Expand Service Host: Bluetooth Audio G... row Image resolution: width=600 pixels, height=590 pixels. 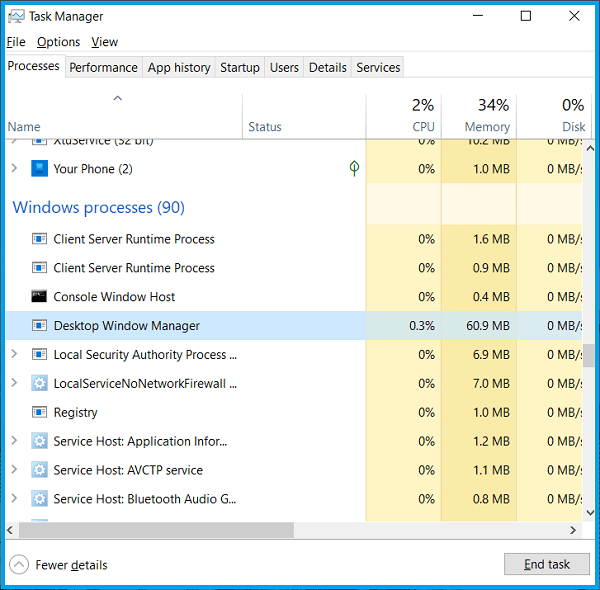click(x=14, y=498)
